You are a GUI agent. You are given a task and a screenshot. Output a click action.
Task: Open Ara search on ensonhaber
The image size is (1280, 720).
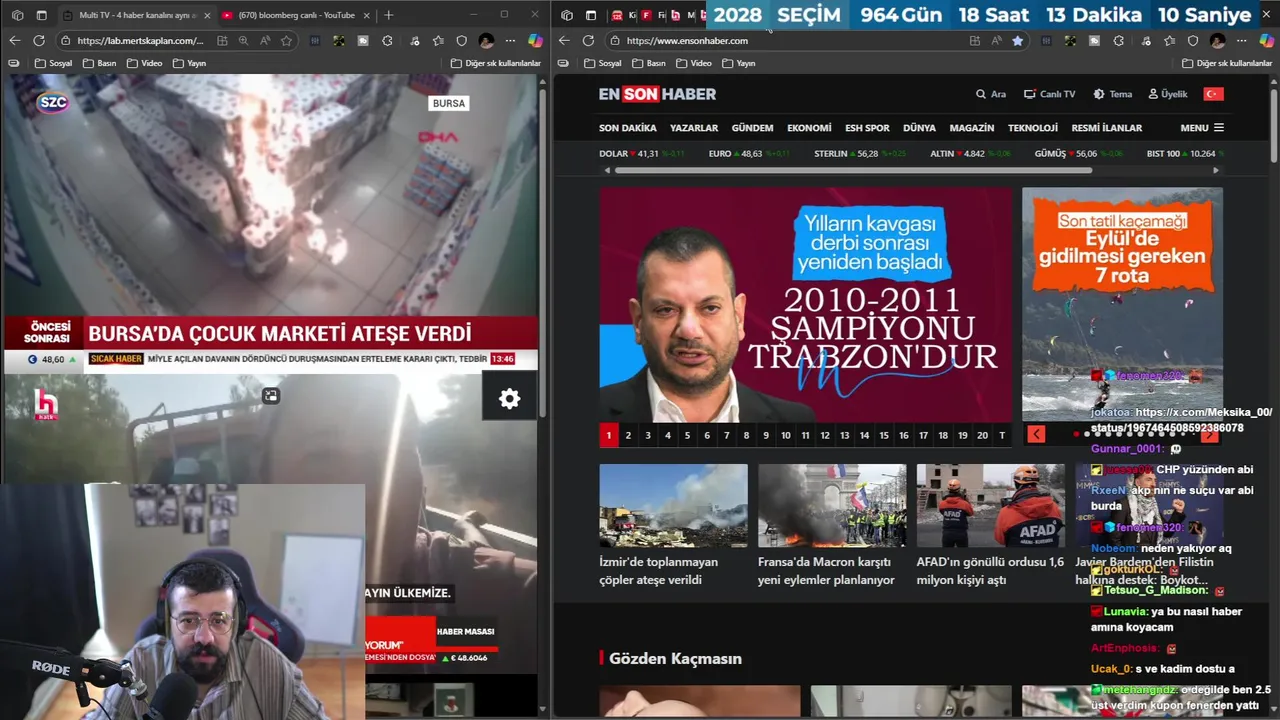pyautogui.click(x=991, y=94)
